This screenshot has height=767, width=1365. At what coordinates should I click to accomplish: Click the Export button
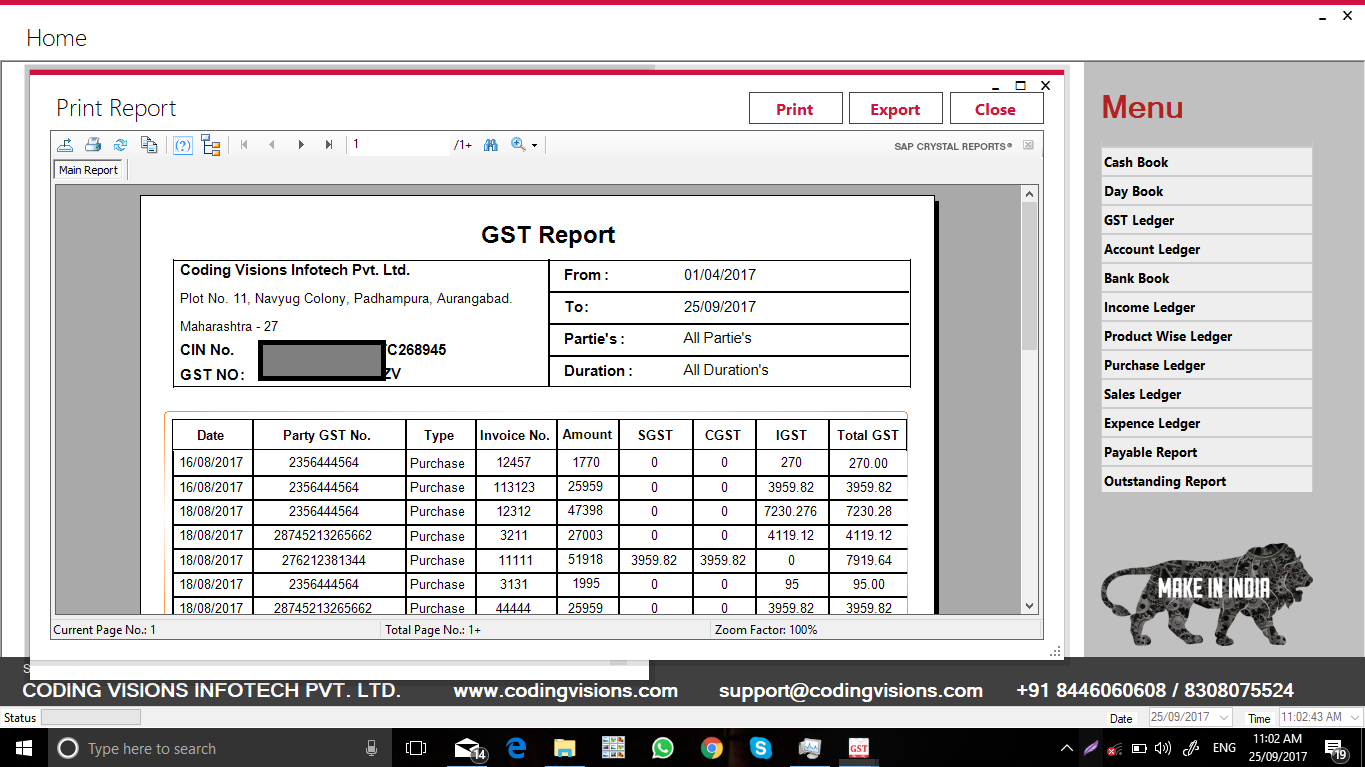coord(895,108)
